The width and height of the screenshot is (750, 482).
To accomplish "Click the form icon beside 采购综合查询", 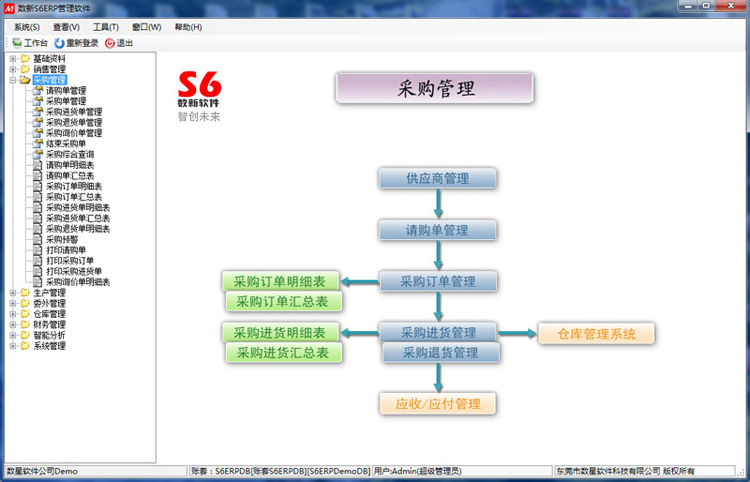I will pyautogui.click(x=38, y=154).
